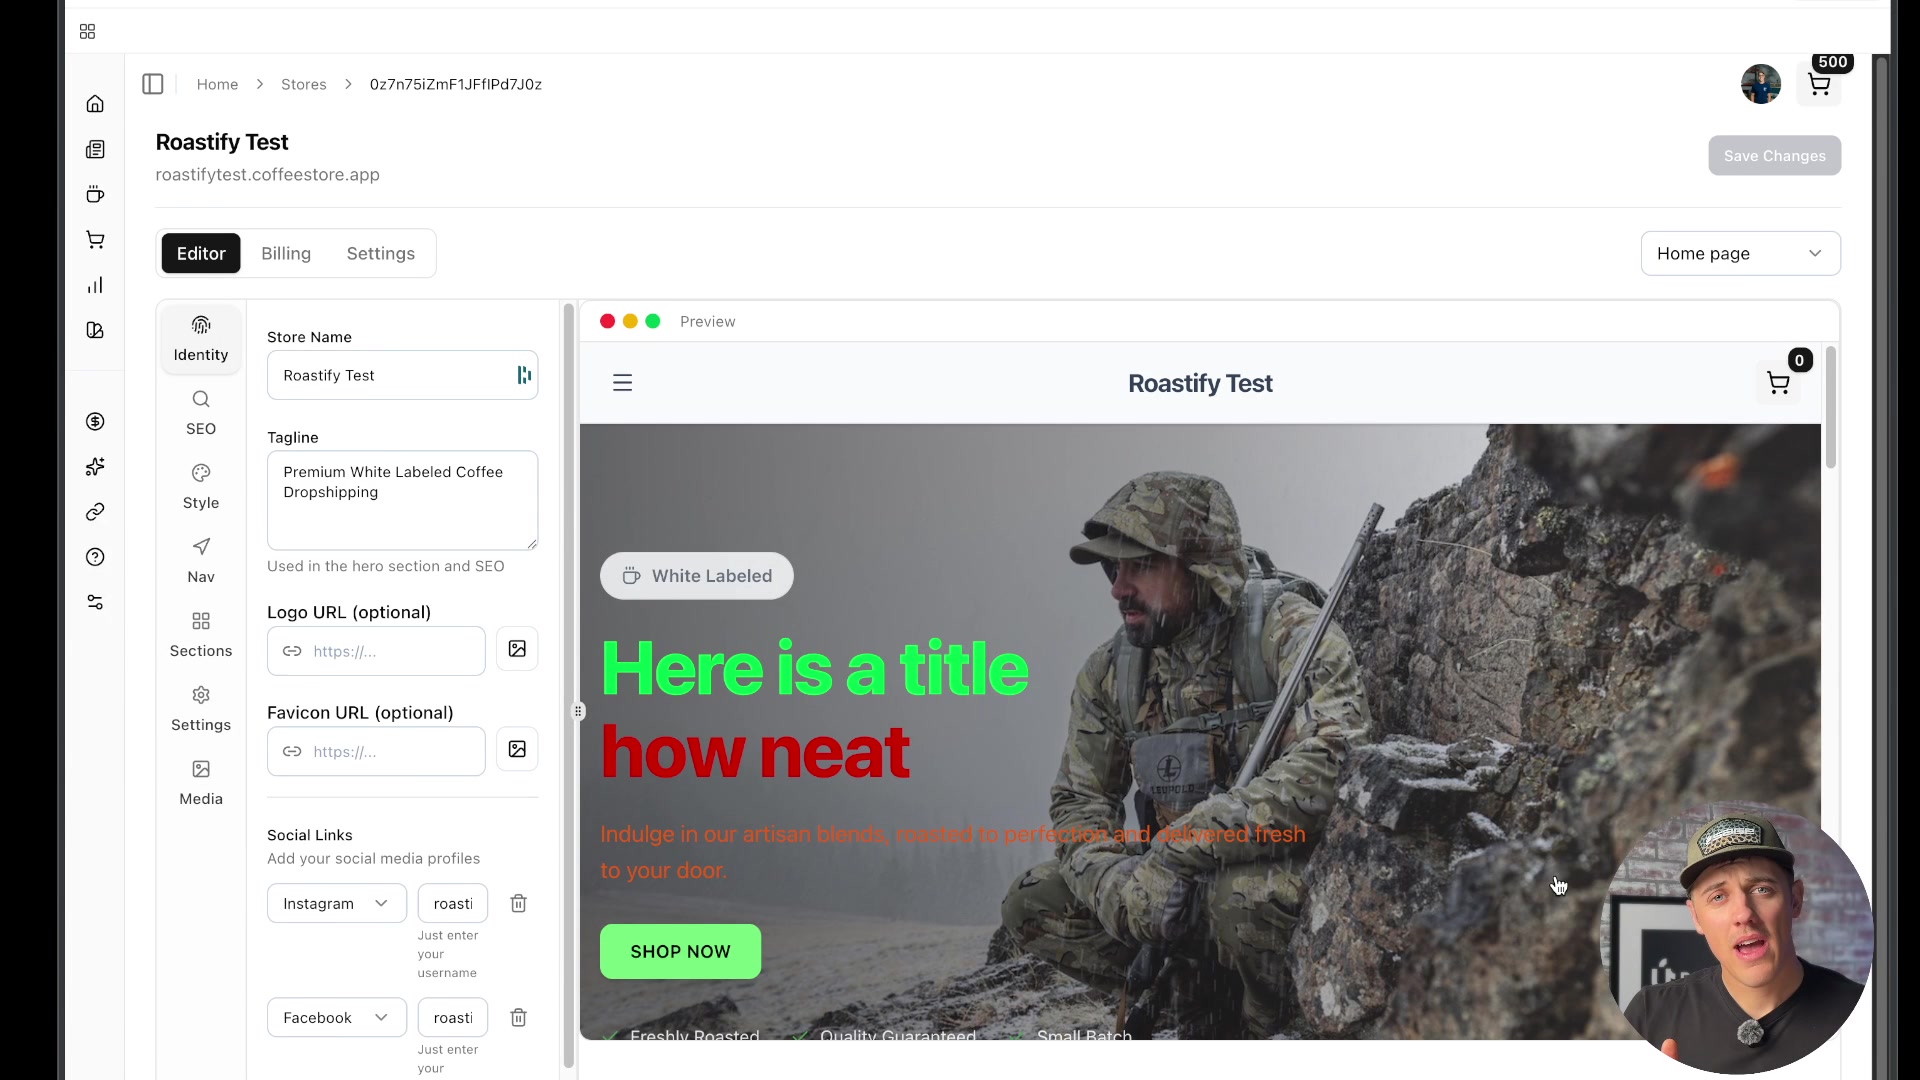Viewport: 1920px width, 1080px height.
Task: Click the Save Changes button
Action: tap(1774, 156)
